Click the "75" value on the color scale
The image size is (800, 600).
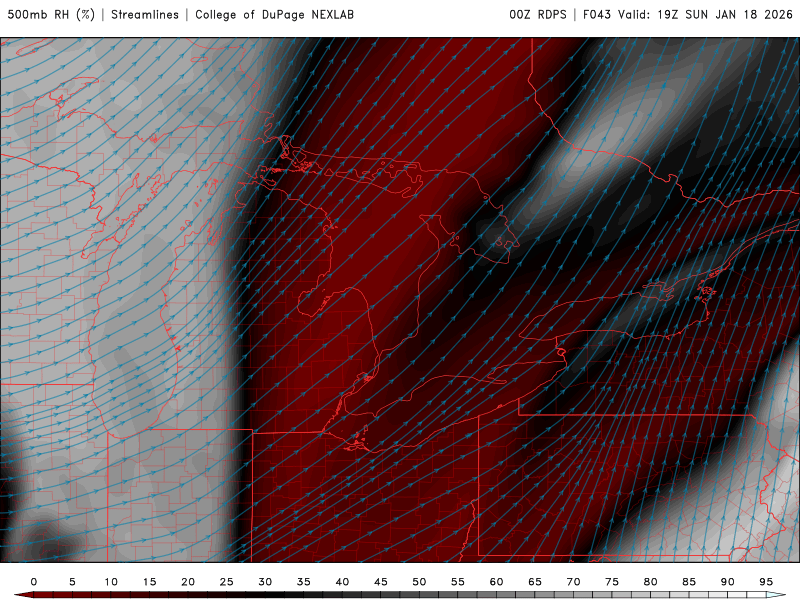pos(612,582)
